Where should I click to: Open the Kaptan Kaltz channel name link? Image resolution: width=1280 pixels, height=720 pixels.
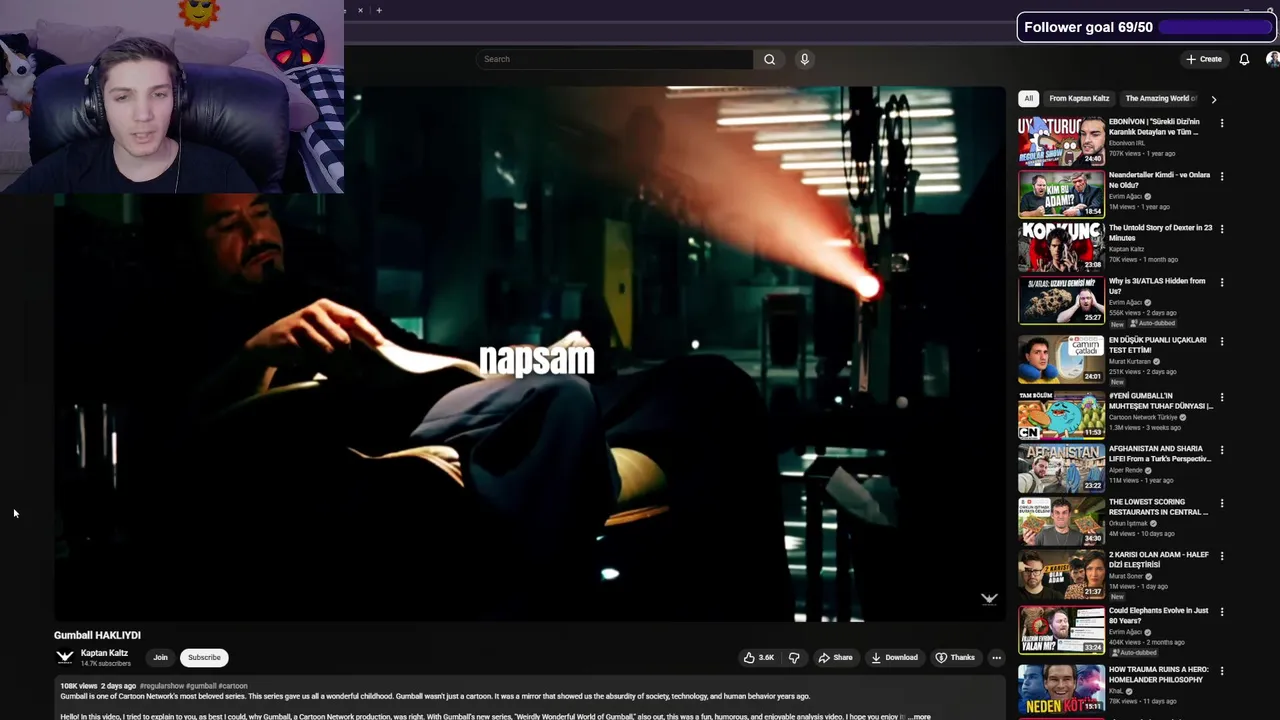(104, 653)
